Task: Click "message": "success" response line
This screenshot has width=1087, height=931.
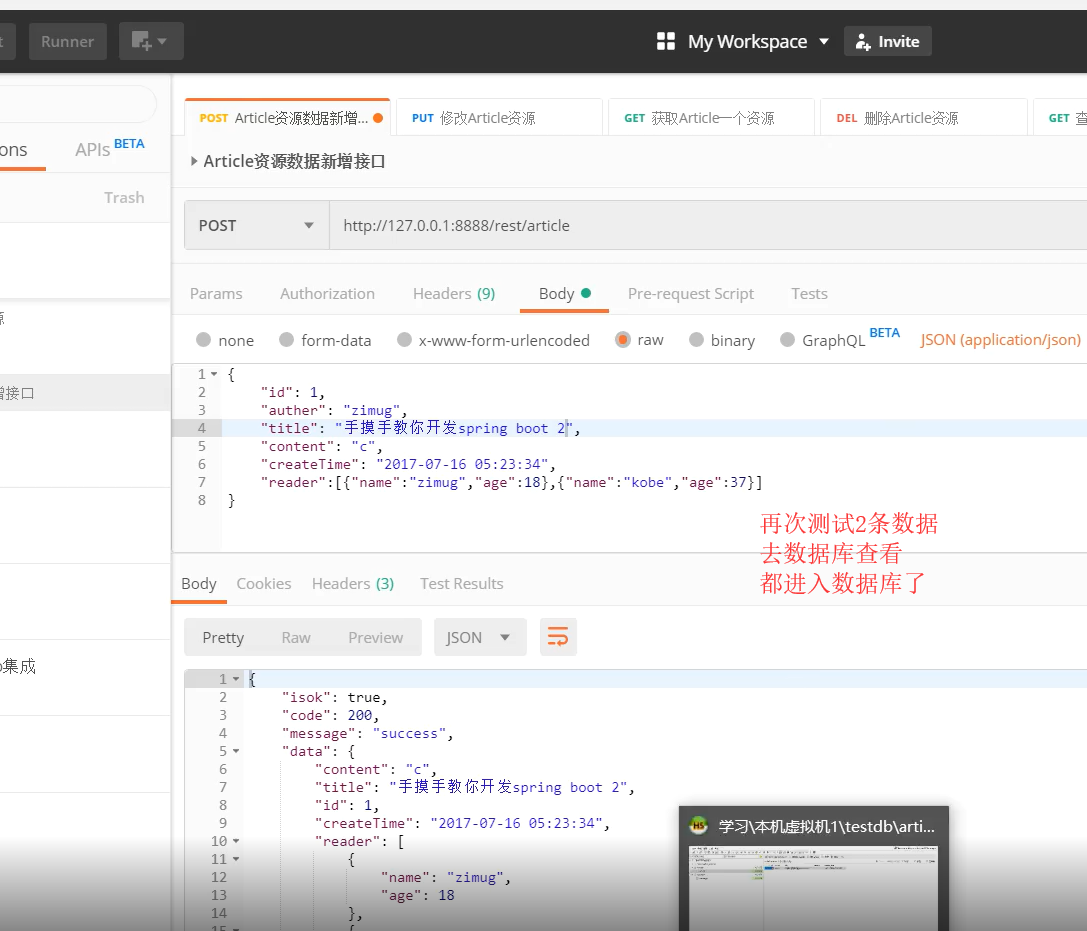Action: (x=367, y=733)
